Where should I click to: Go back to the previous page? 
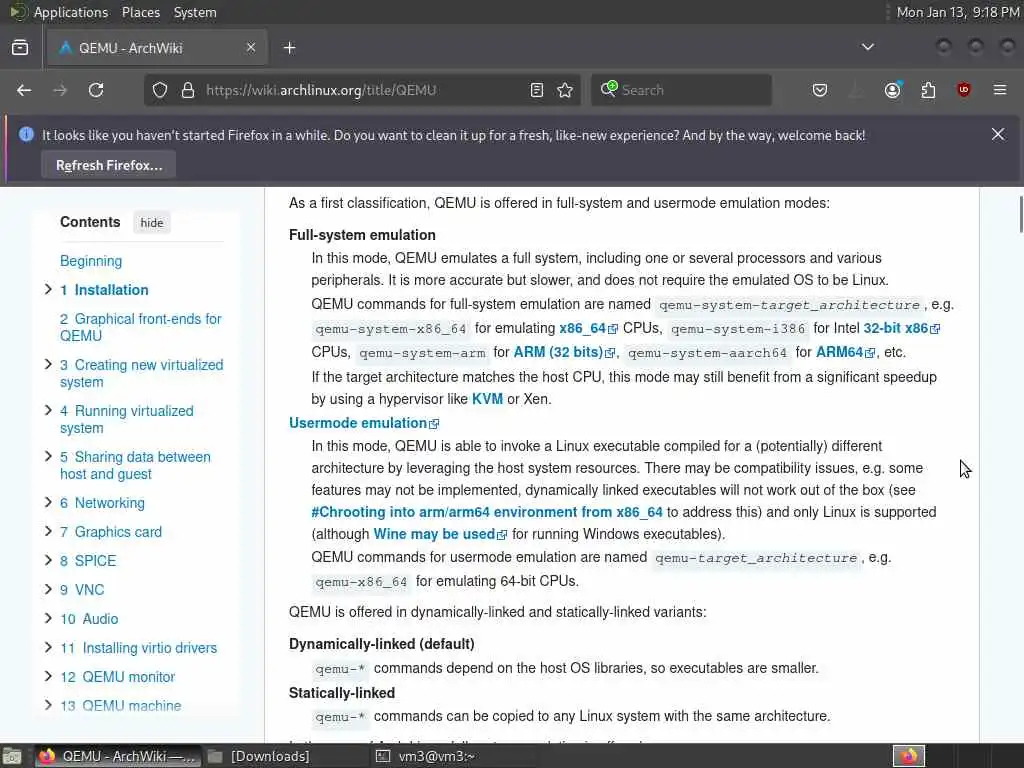click(x=24, y=90)
